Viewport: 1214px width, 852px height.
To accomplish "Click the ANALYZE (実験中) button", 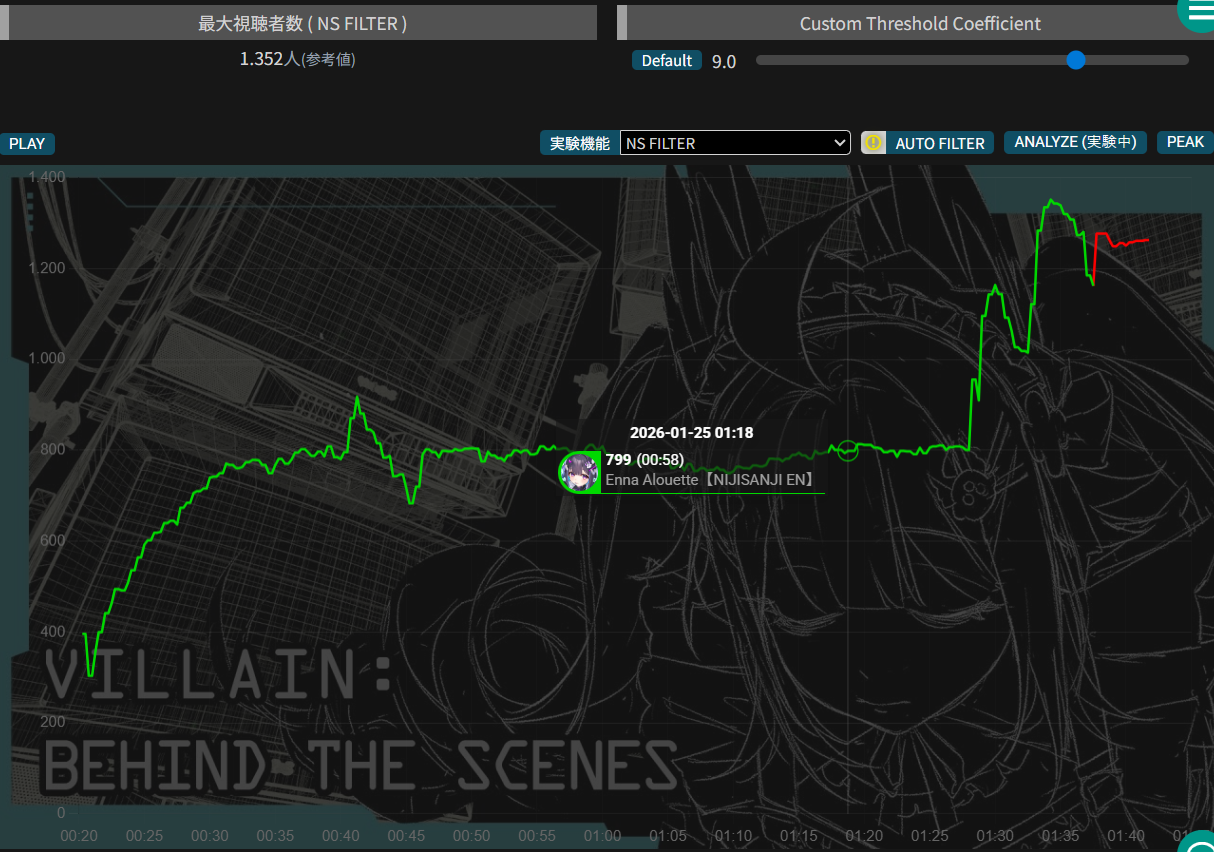I will point(1075,142).
